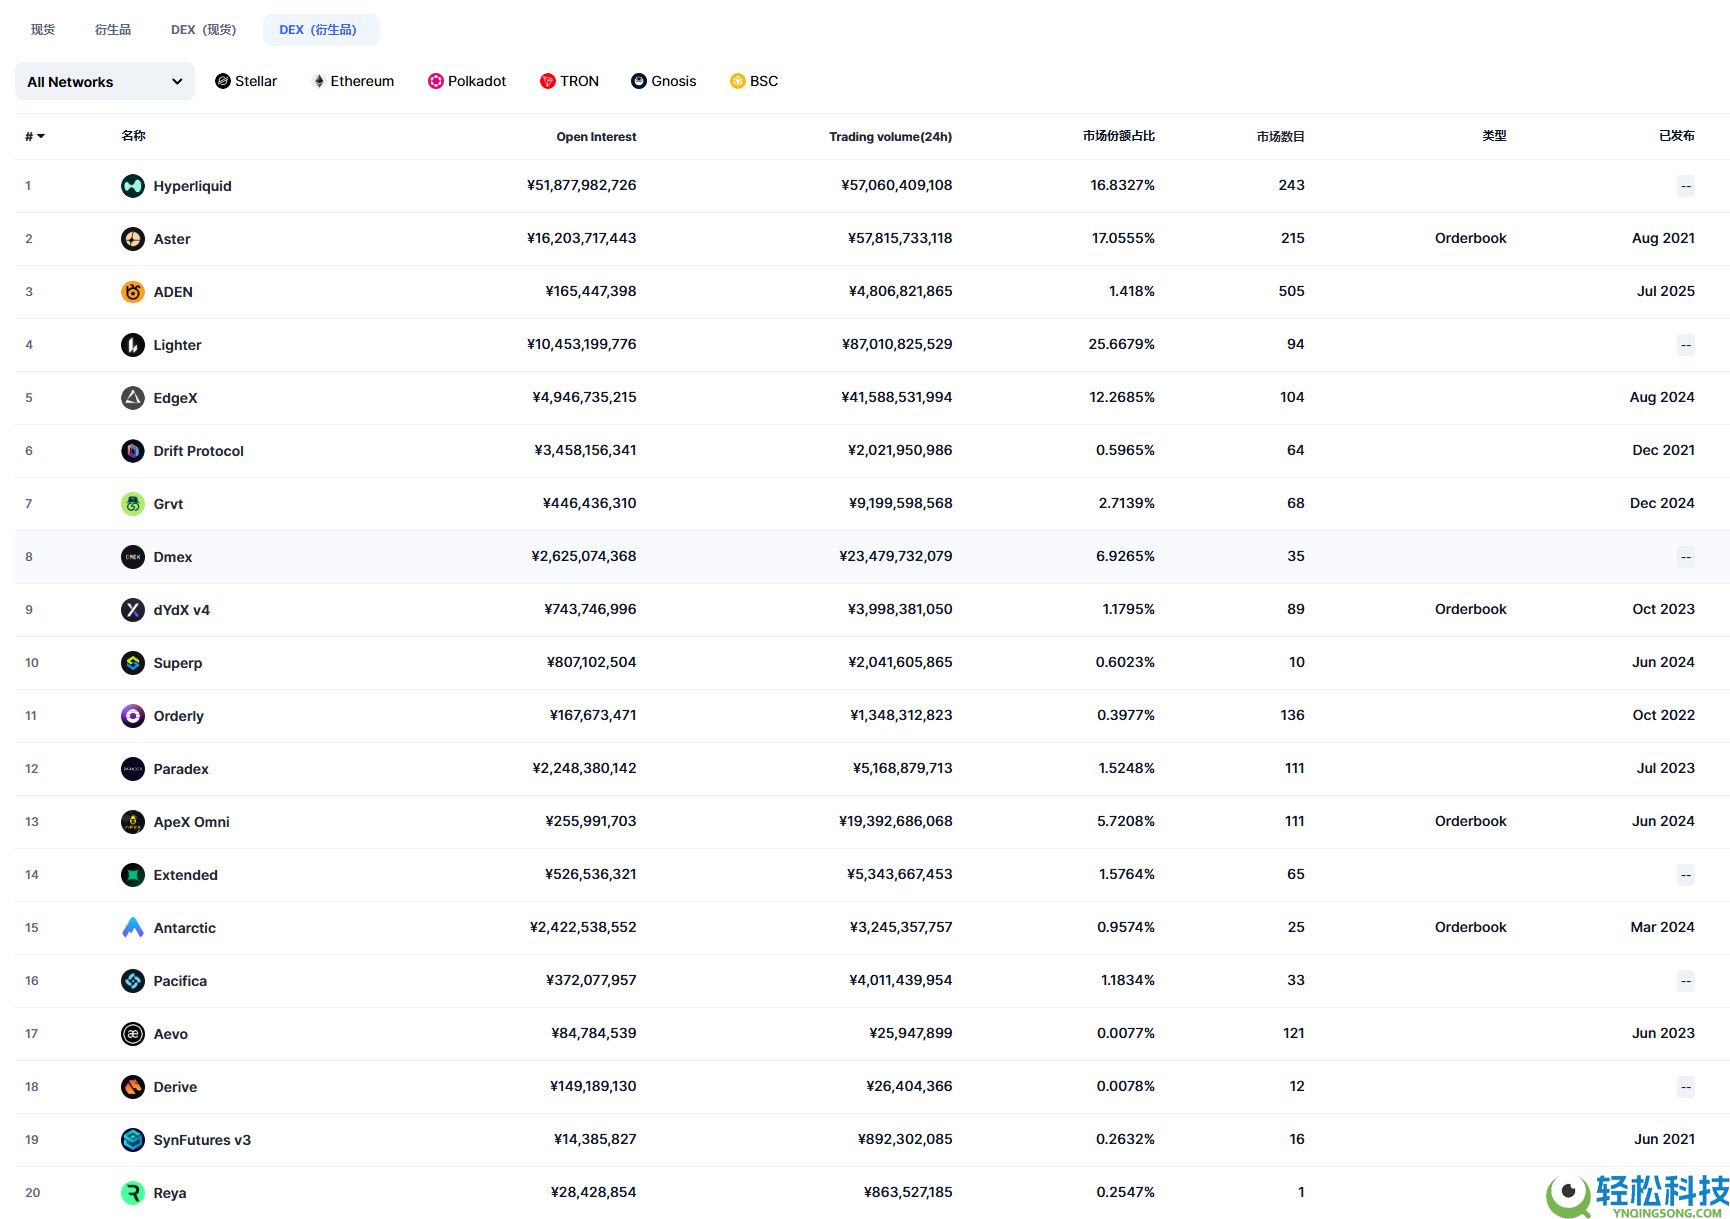
Task: Sort by Trading volume(24h) header
Action: [890, 137]
